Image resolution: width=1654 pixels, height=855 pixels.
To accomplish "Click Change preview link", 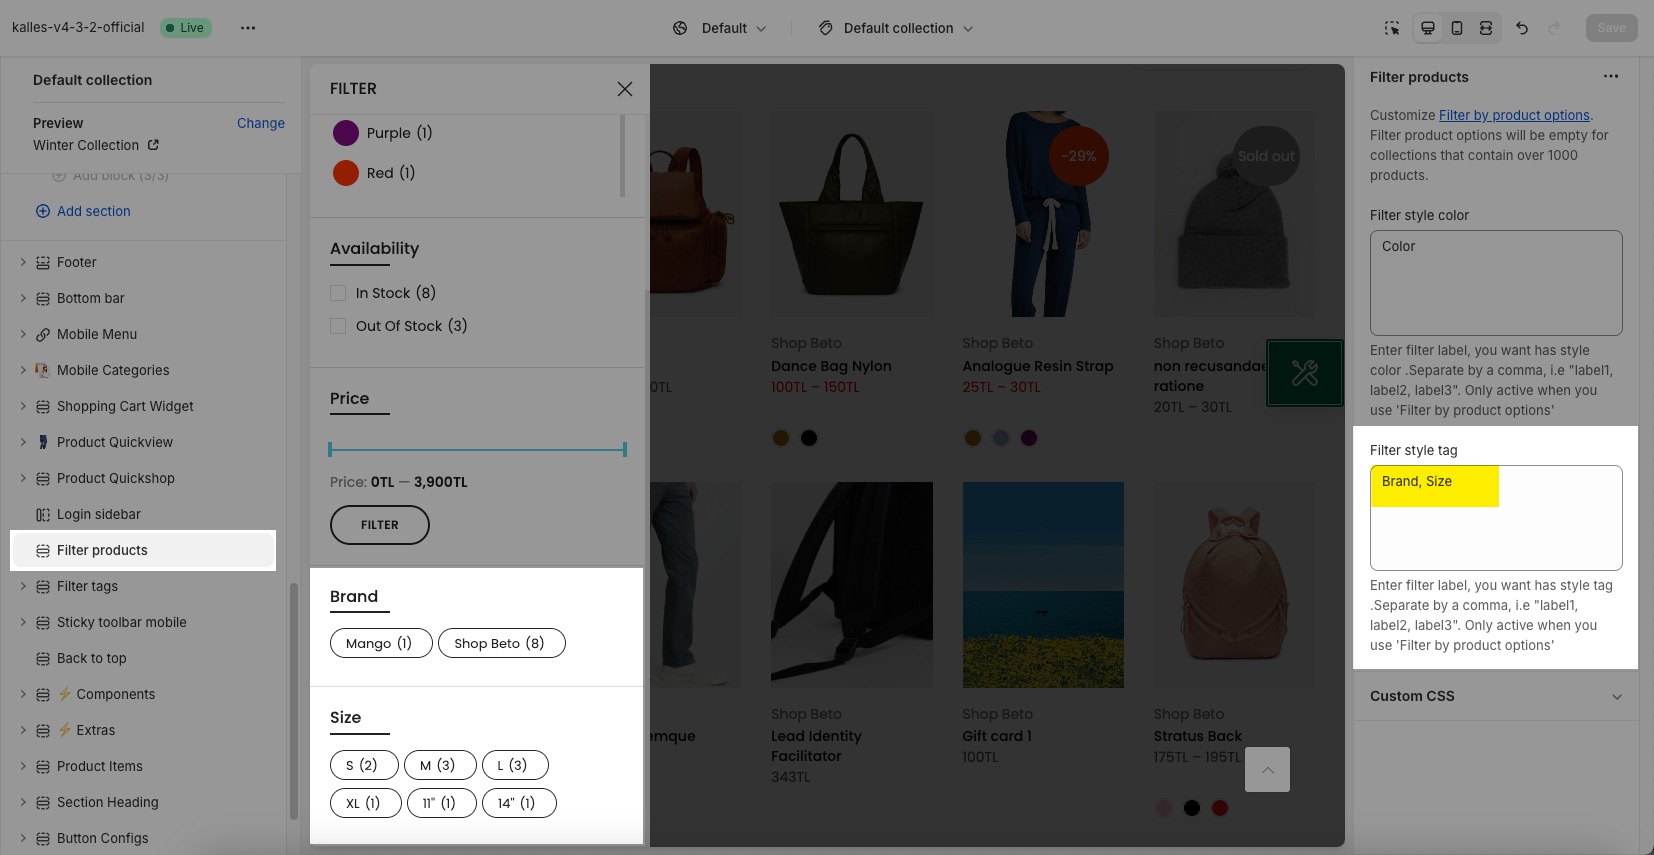I will (x=261, y=123).
